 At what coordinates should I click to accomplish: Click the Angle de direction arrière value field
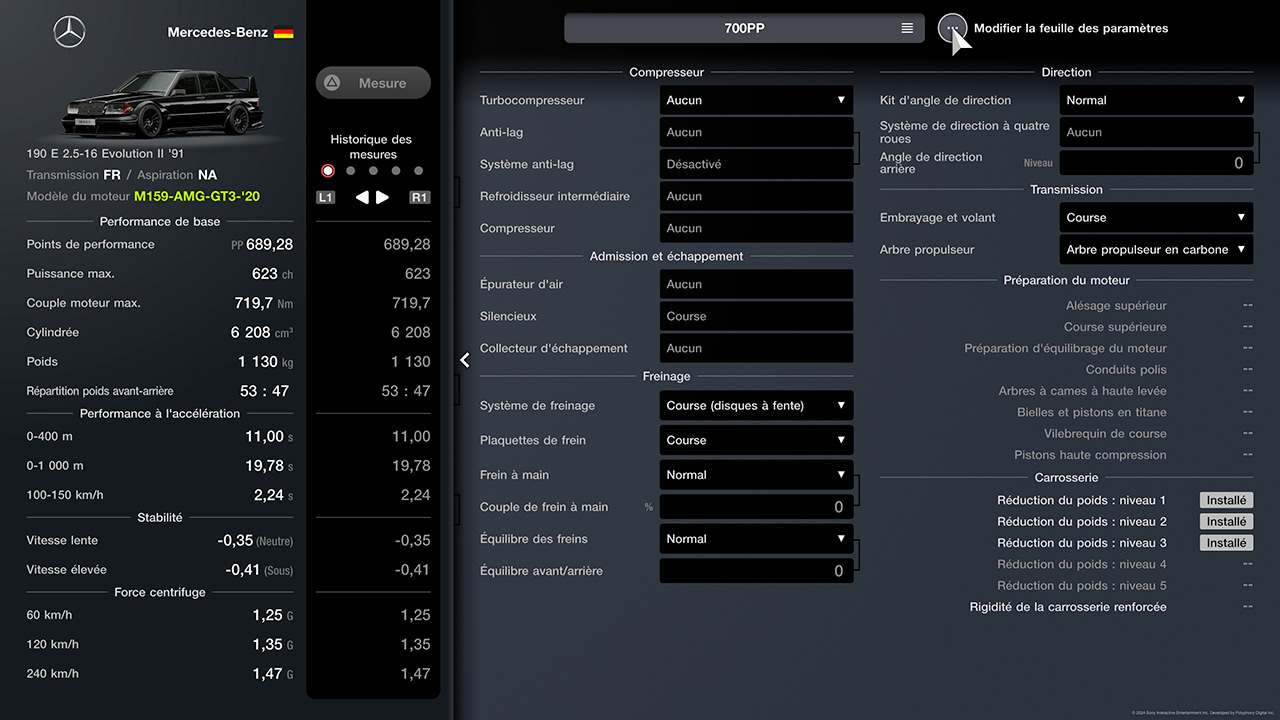1157,163
